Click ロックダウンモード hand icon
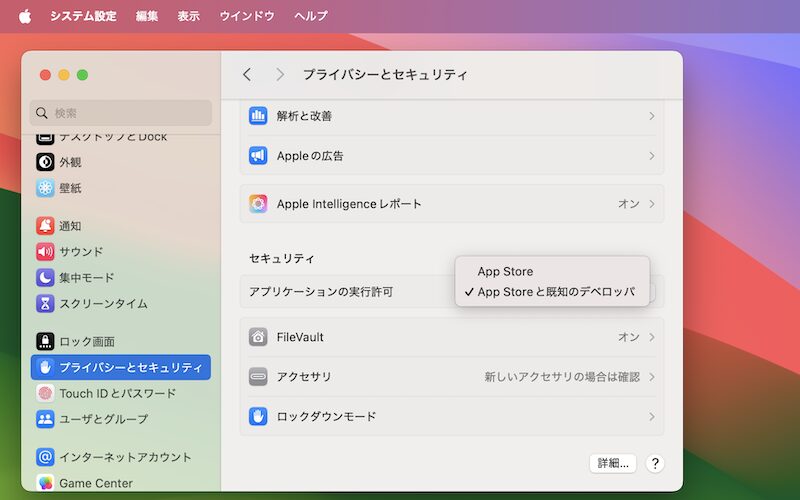The height and width of the screenshot is (500, 800). tap(258, 416)
